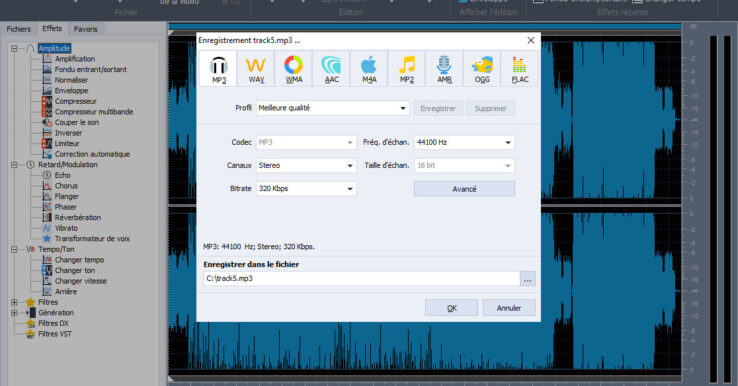Click the Fondu entrant/sortant effect icon
Image resolution: width=738 pixels, height=386 pixels.
[47, 69]
